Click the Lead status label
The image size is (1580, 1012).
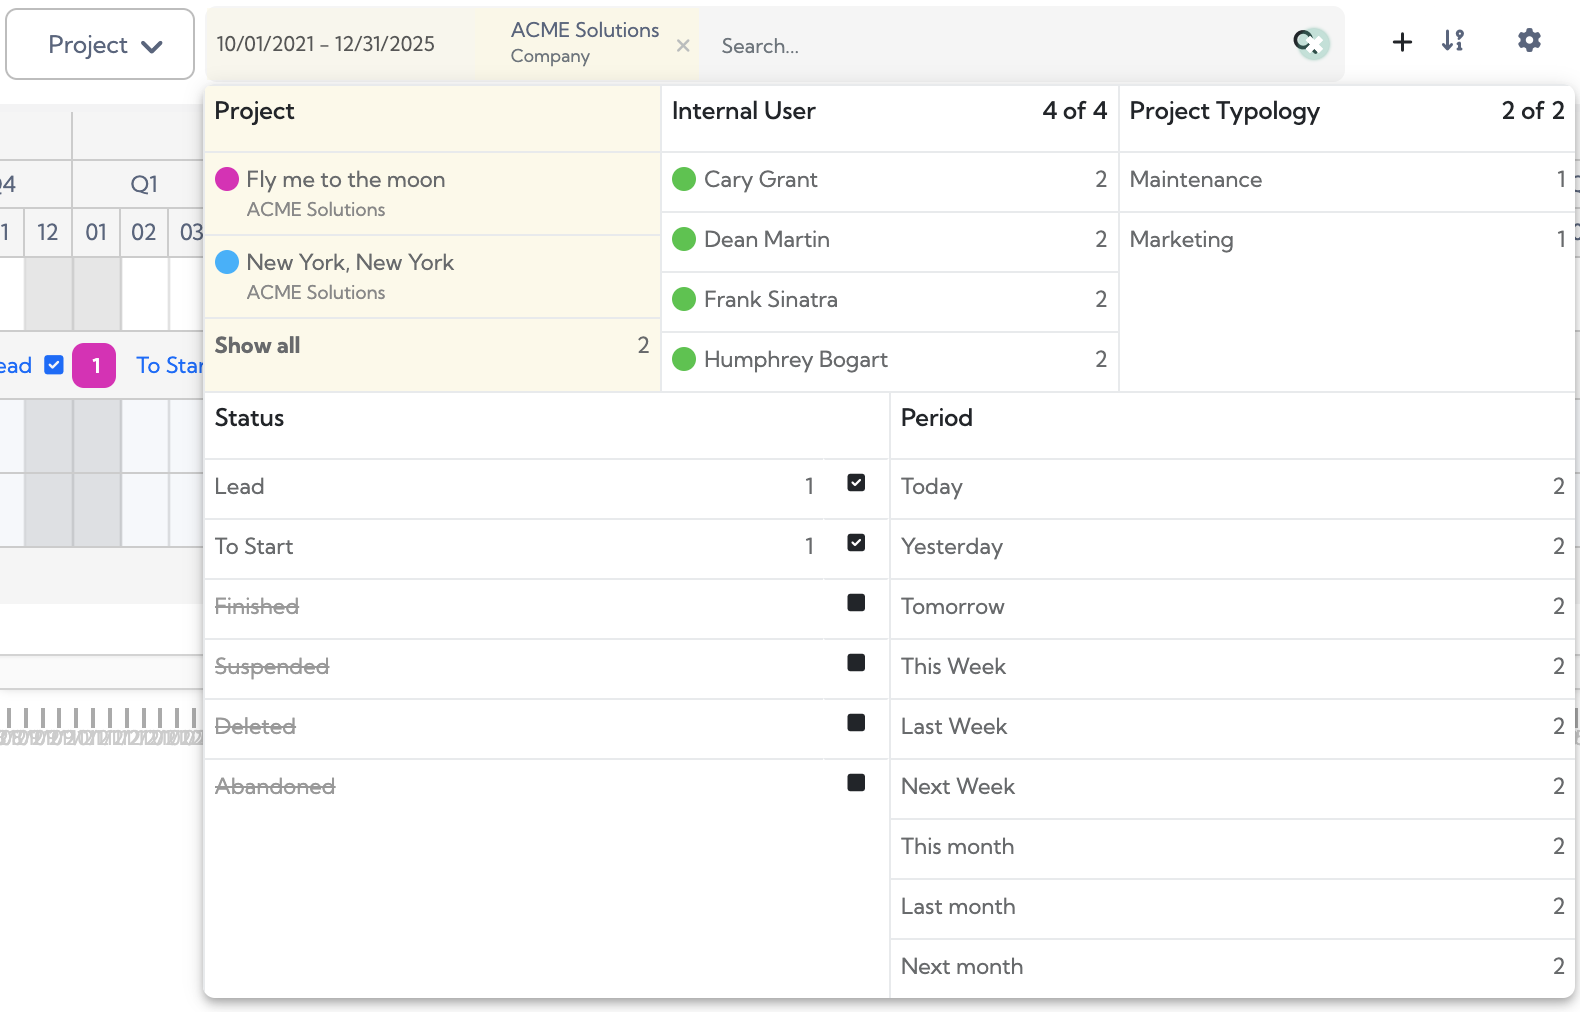pyautogui.click(x=239, y=487)
